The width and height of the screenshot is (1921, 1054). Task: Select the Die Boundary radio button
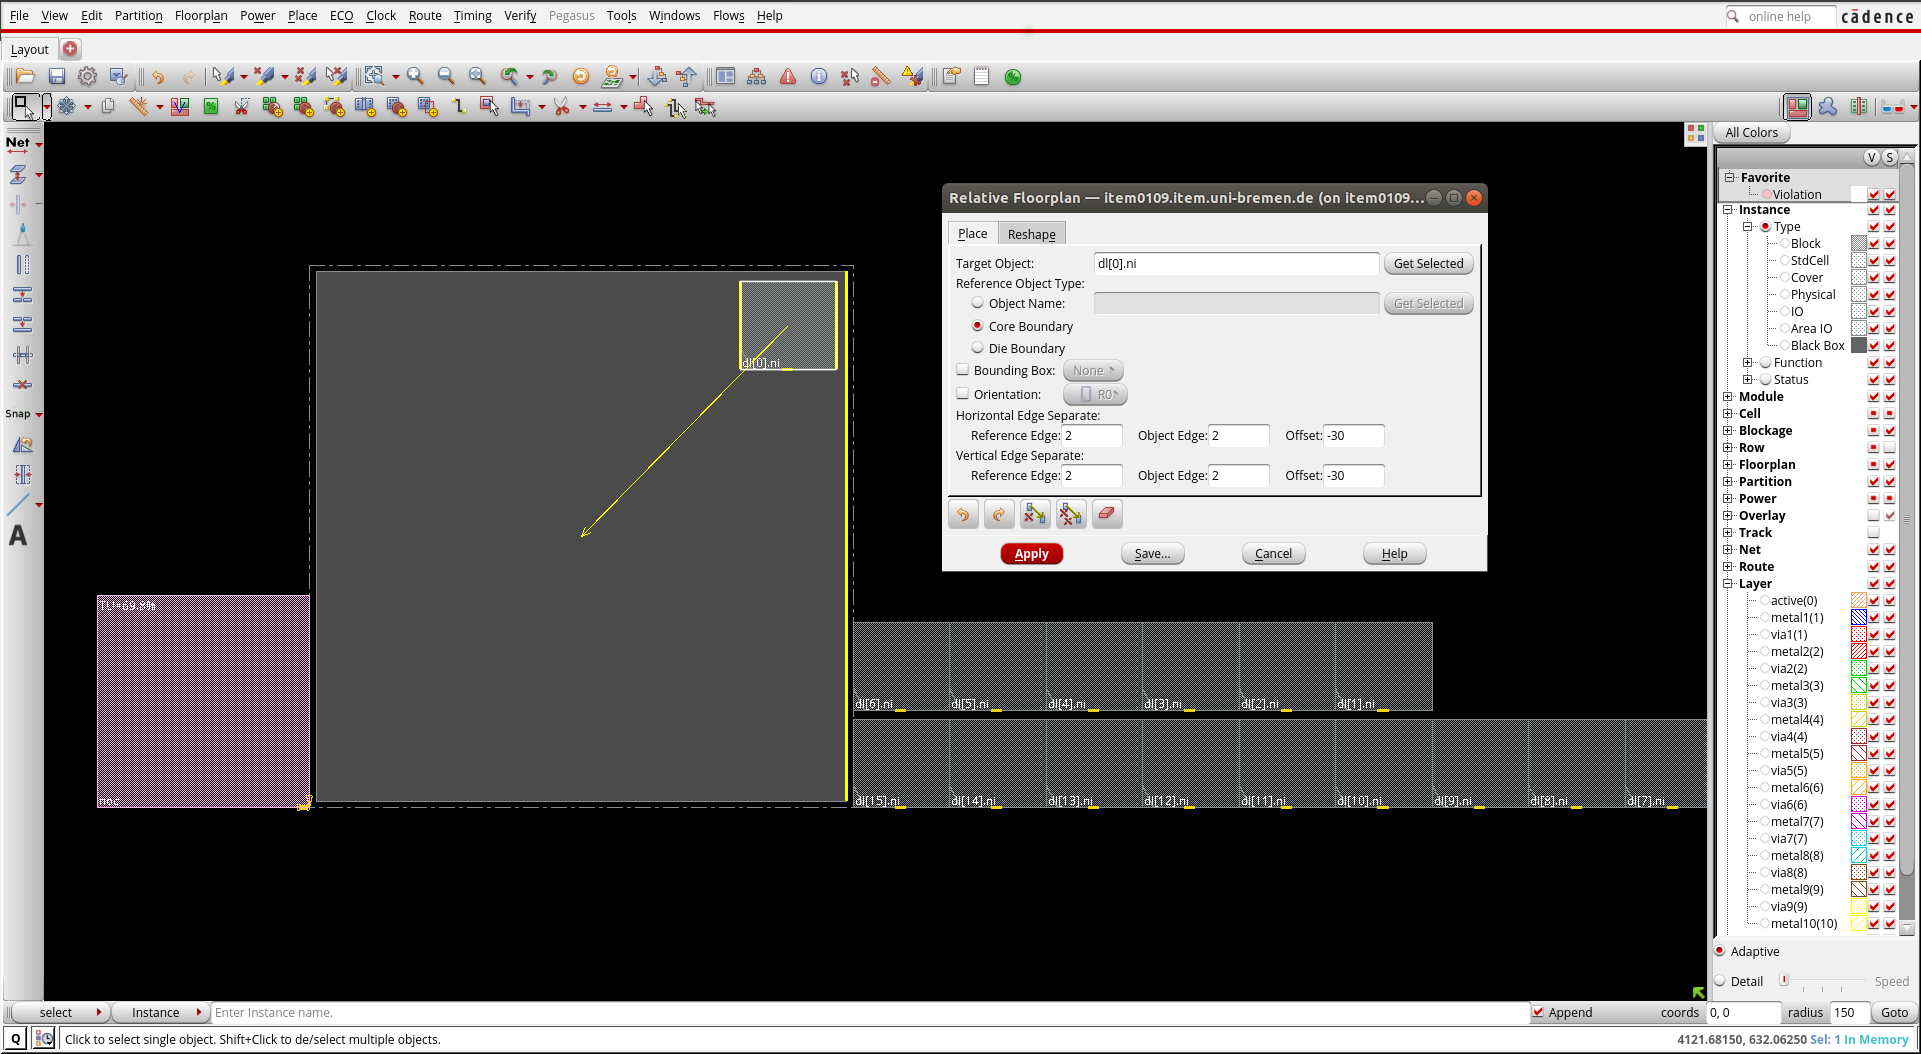978,348
